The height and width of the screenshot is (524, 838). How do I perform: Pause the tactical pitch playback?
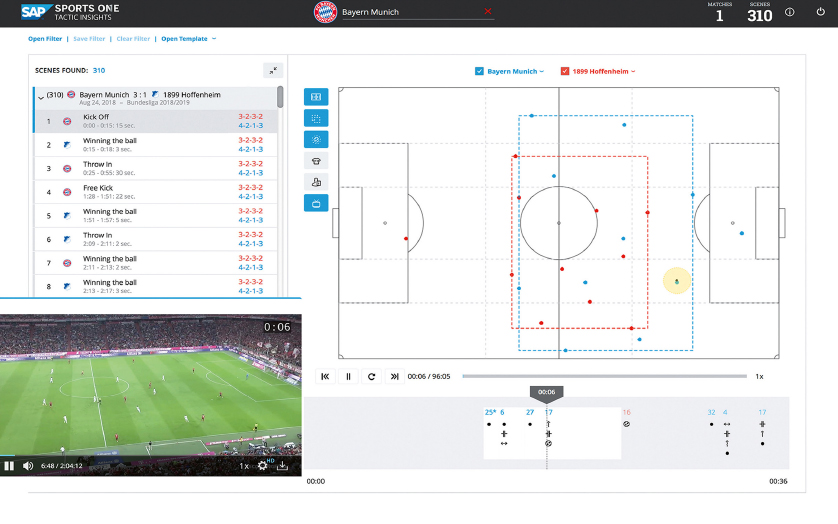[348, 376]
